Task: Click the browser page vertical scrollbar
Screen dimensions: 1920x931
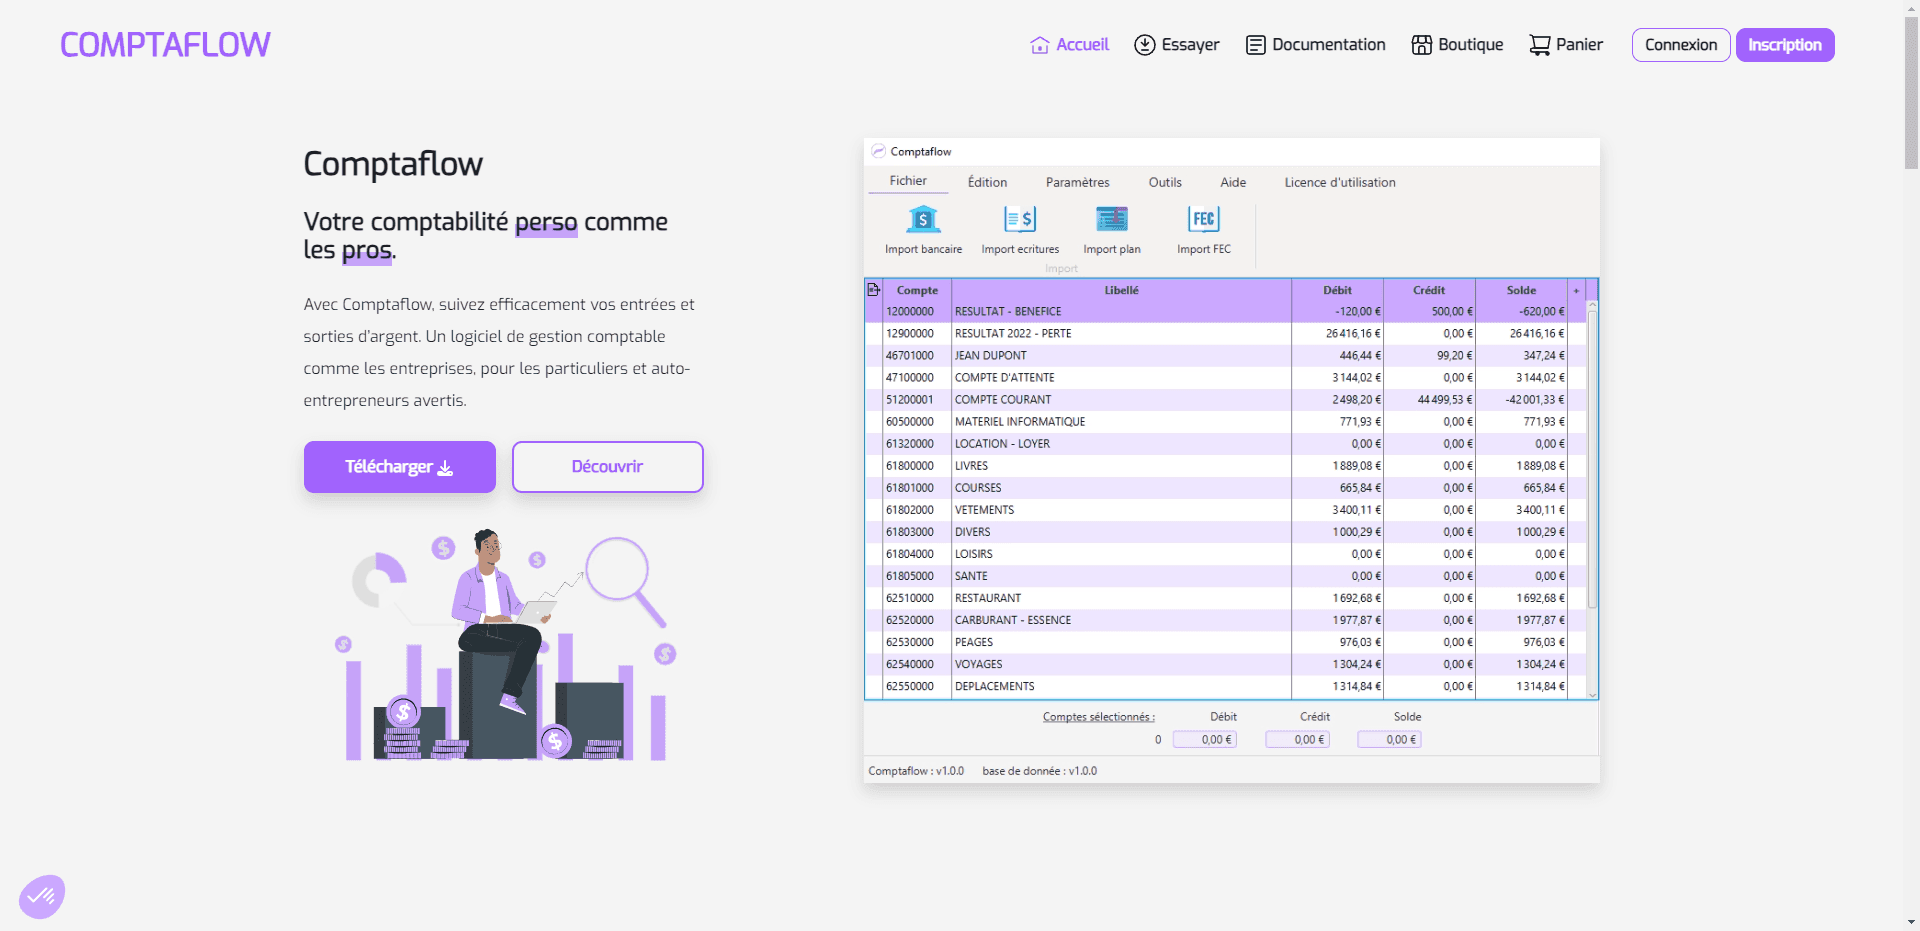Action: pos(1911,95)
